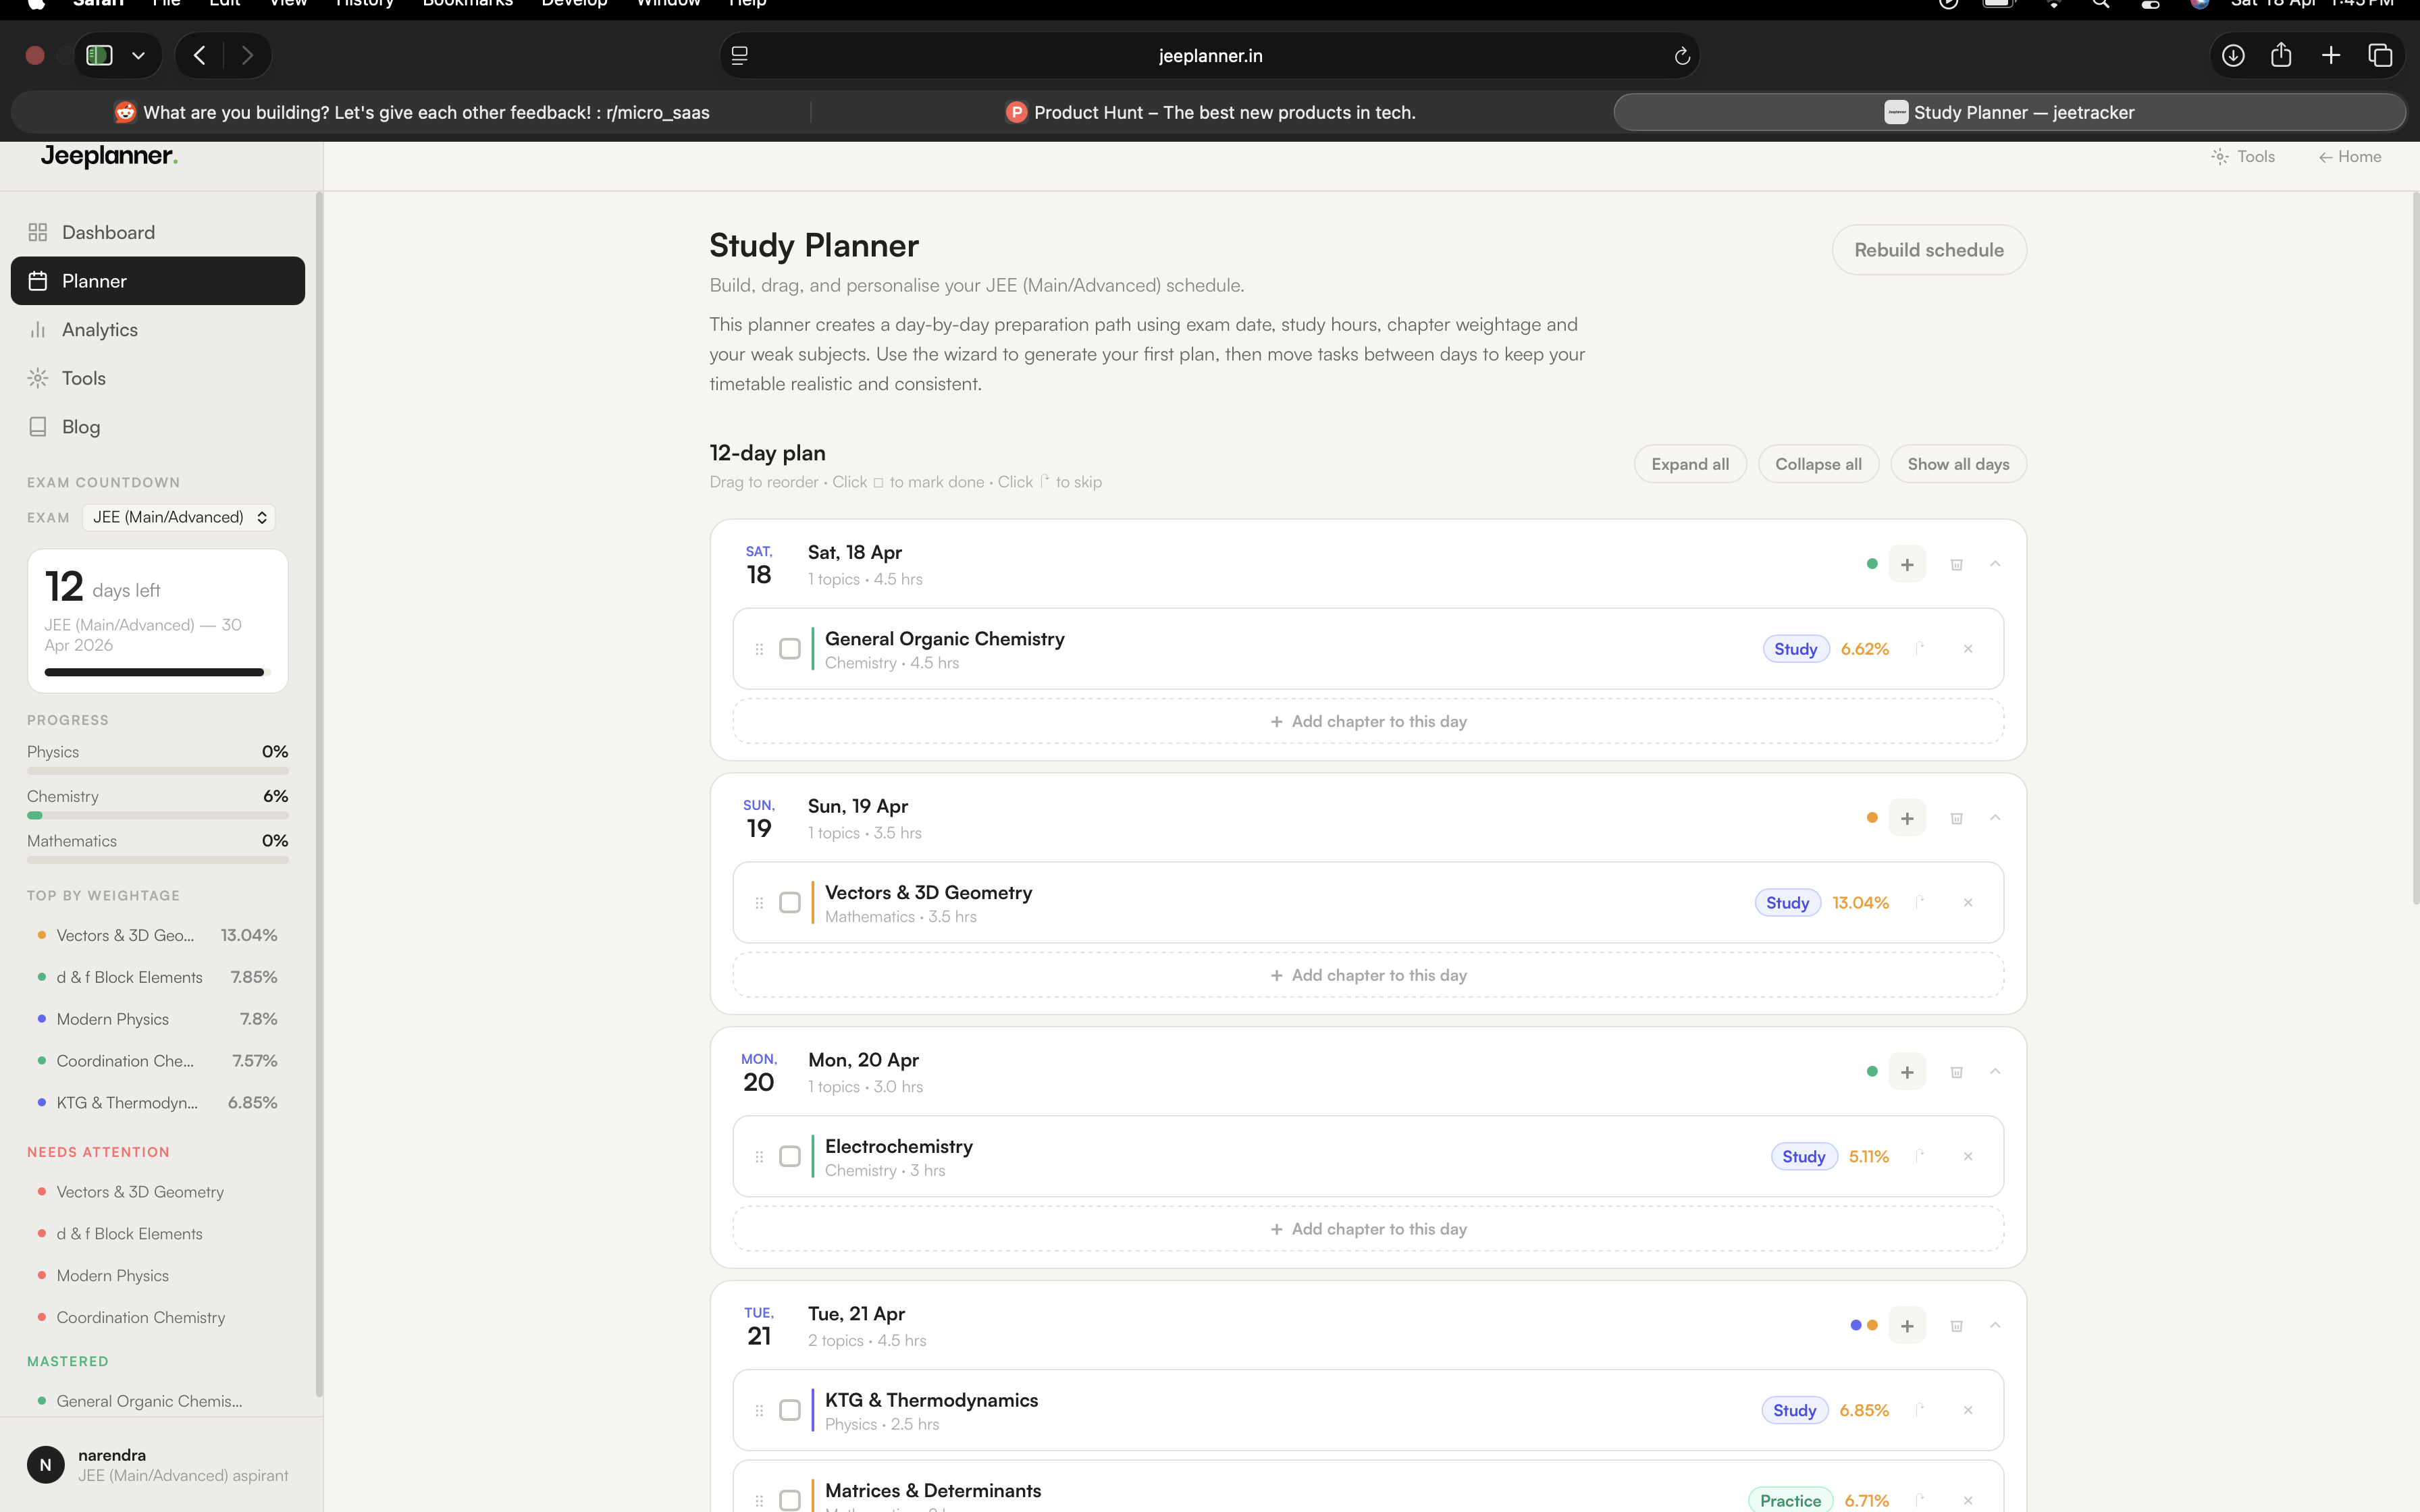
Task: Open the Blog sidebar item
Action: pos(157,427)
